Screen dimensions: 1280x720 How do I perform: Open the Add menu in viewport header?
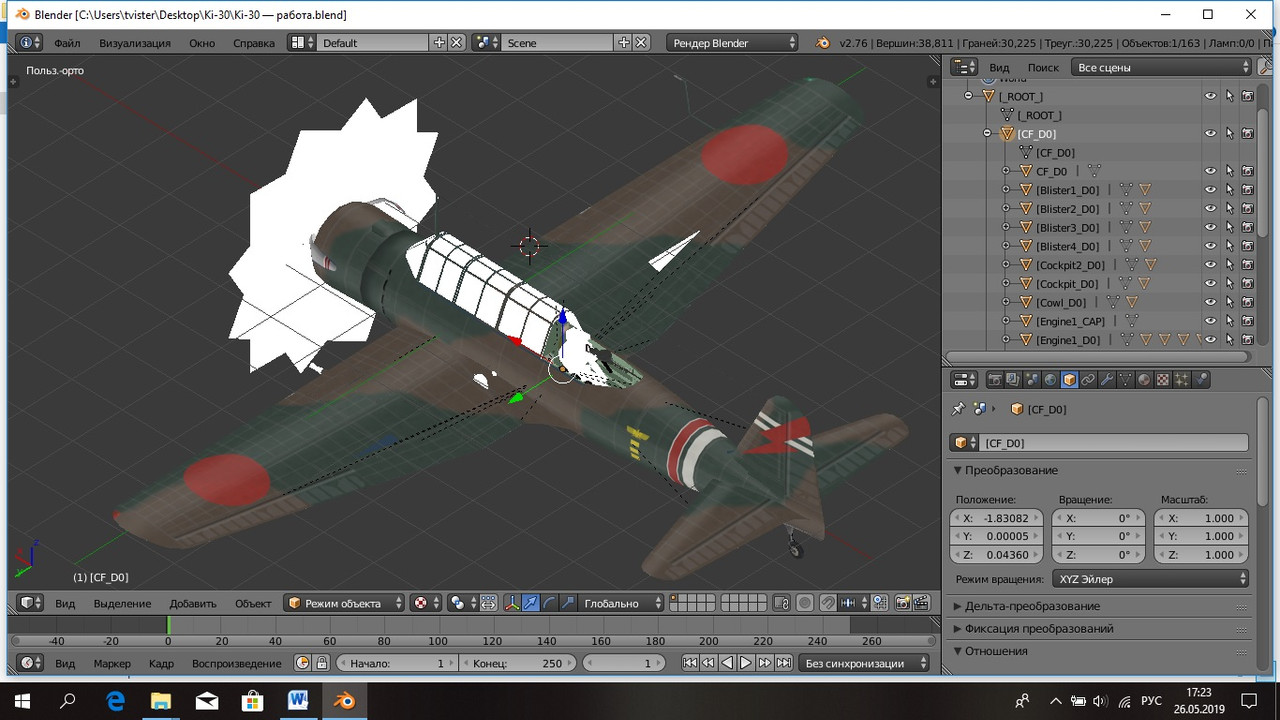click(193, 603)
